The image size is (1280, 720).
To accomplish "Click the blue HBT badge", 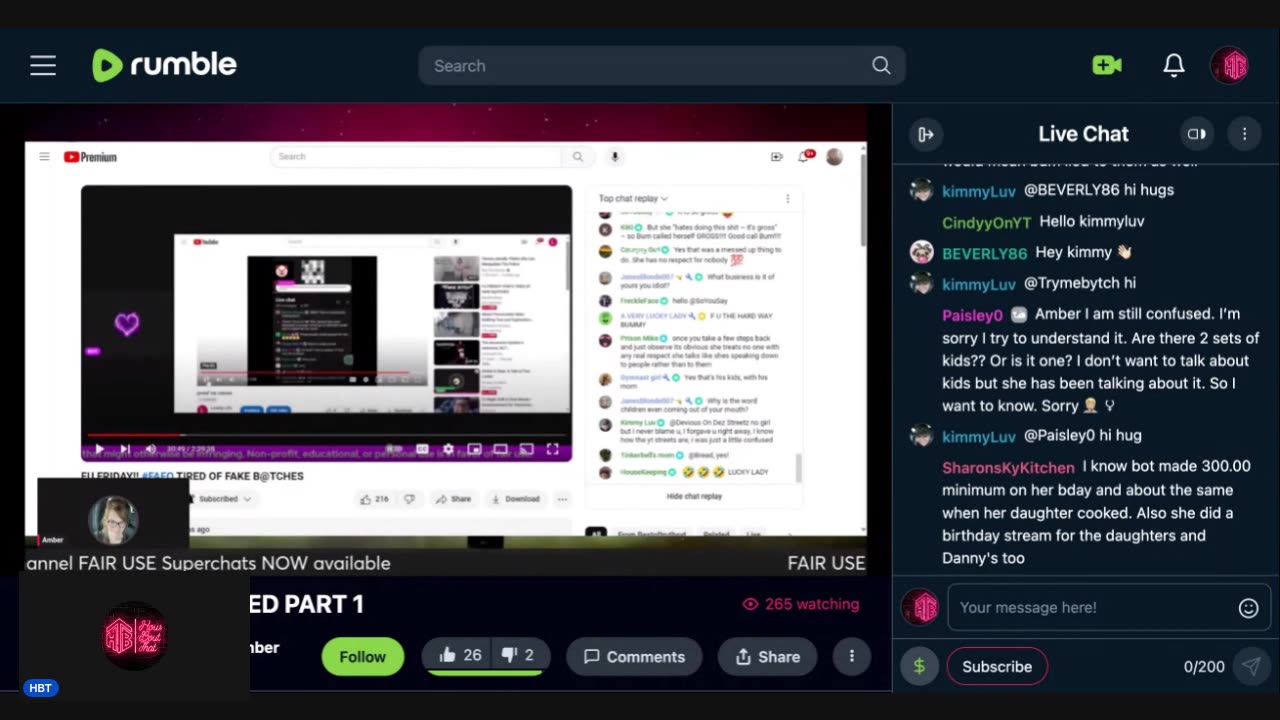I will (x=40, y=688).
